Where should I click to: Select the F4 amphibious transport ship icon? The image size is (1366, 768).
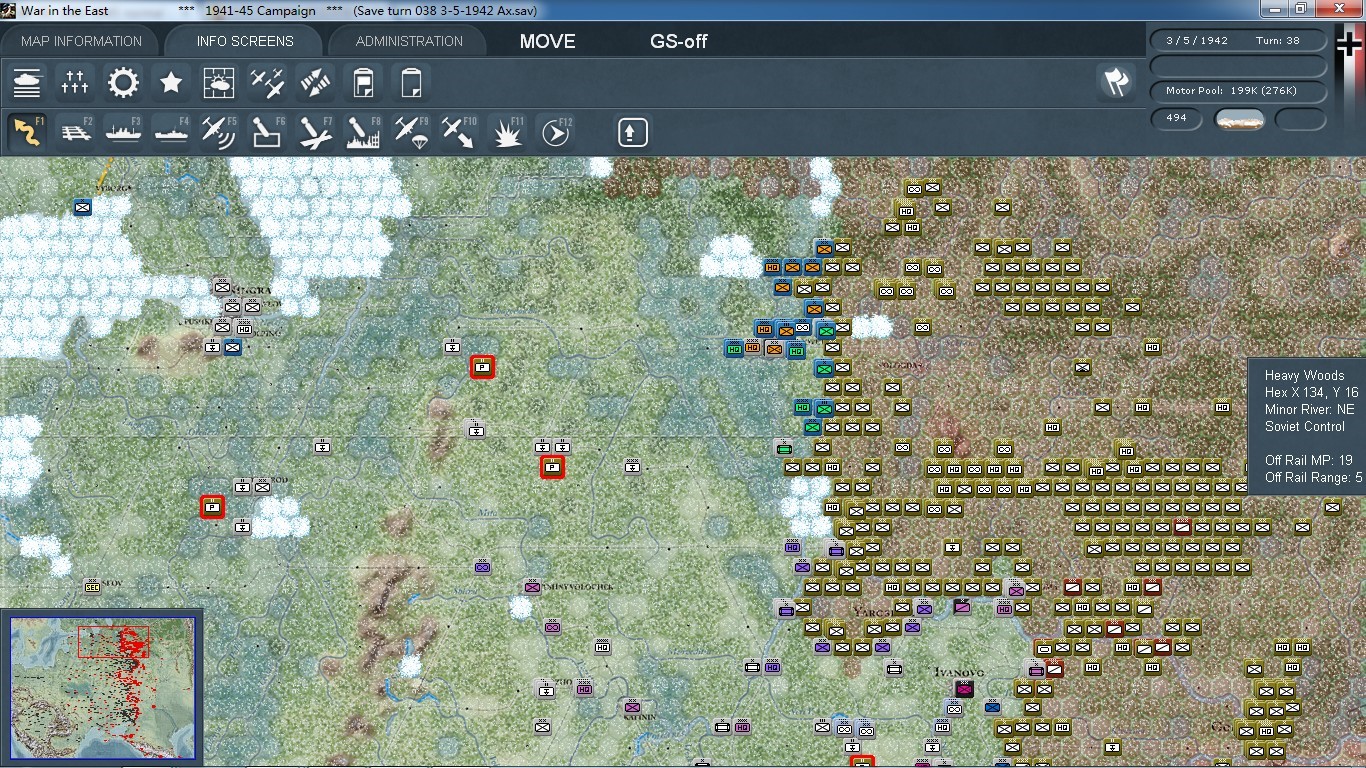click(171, 132)
